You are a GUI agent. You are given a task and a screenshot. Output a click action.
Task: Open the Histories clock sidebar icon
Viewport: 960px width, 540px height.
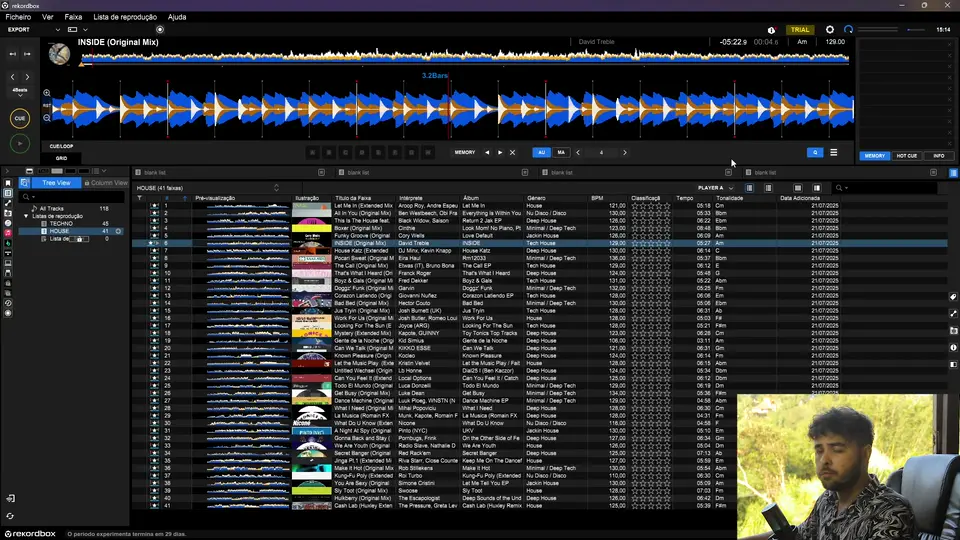pyautogui.click(x=8, y=303)
